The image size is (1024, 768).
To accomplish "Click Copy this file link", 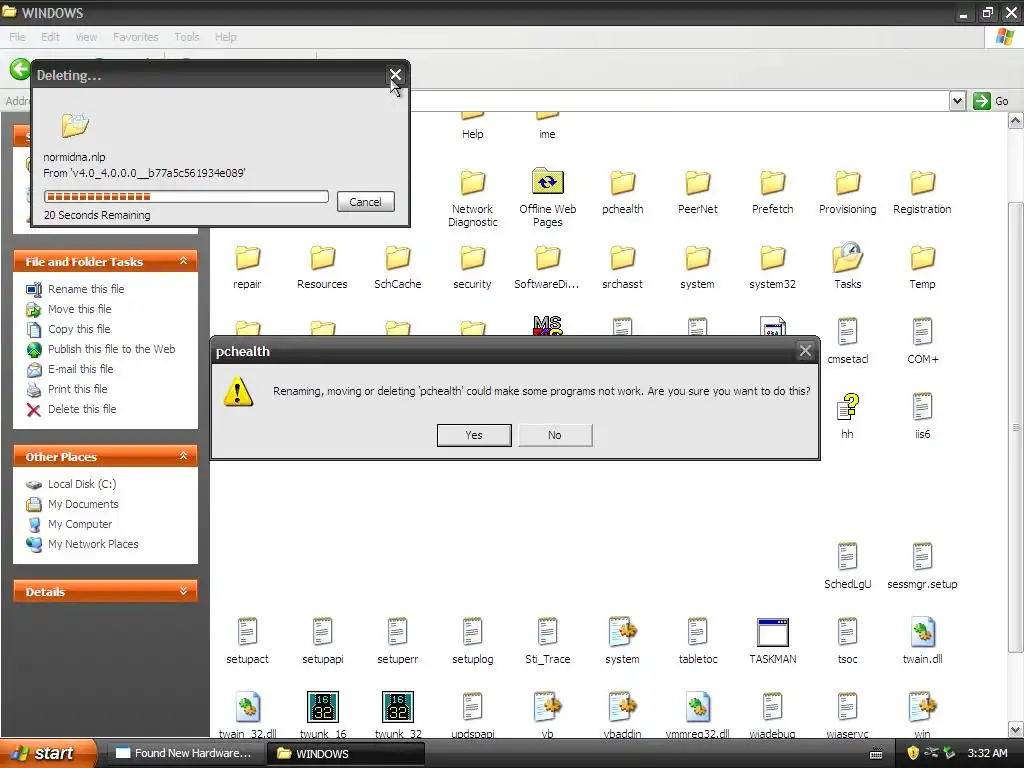I will 79,329.
